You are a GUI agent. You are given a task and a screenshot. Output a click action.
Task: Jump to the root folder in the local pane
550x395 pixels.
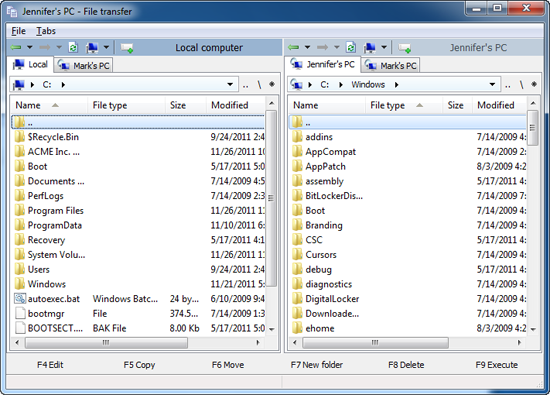point(259,85)
